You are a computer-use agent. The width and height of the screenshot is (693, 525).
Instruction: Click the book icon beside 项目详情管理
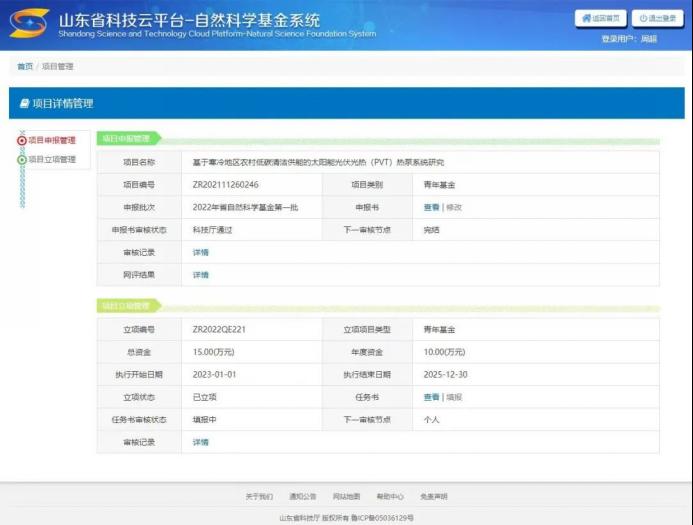[24, 103]
